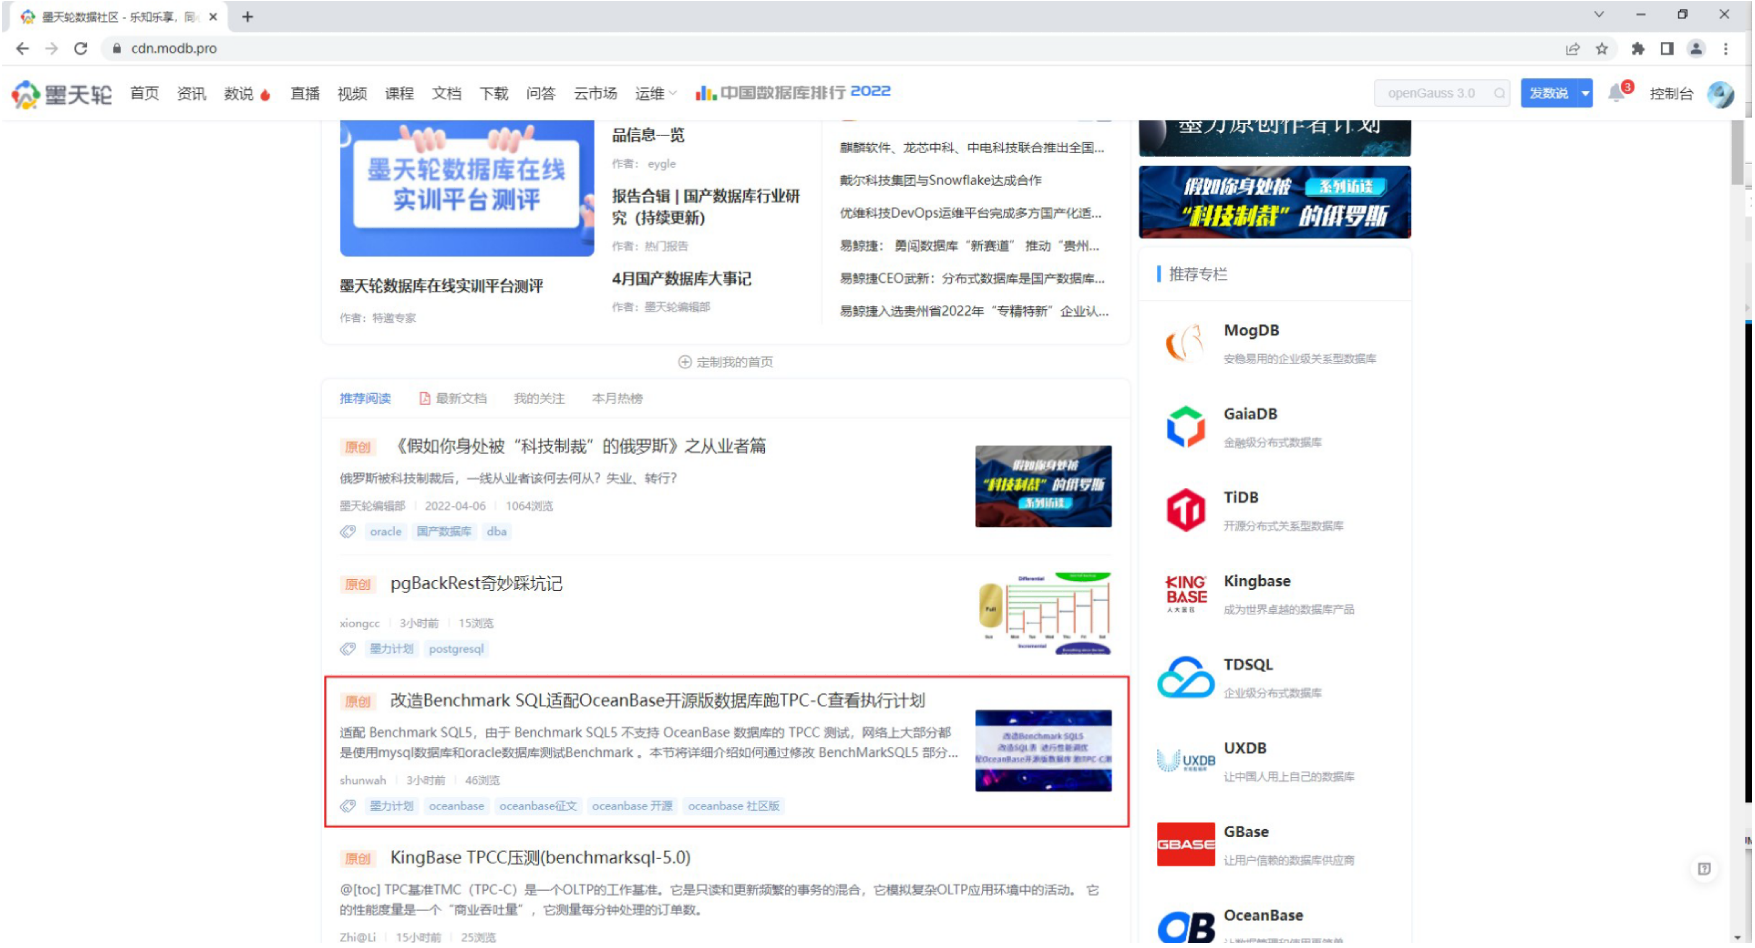Open the 墨天轮数据库在线实训平台测评 thumbnail
1755x948 pixels.
[x=467, y=188]
